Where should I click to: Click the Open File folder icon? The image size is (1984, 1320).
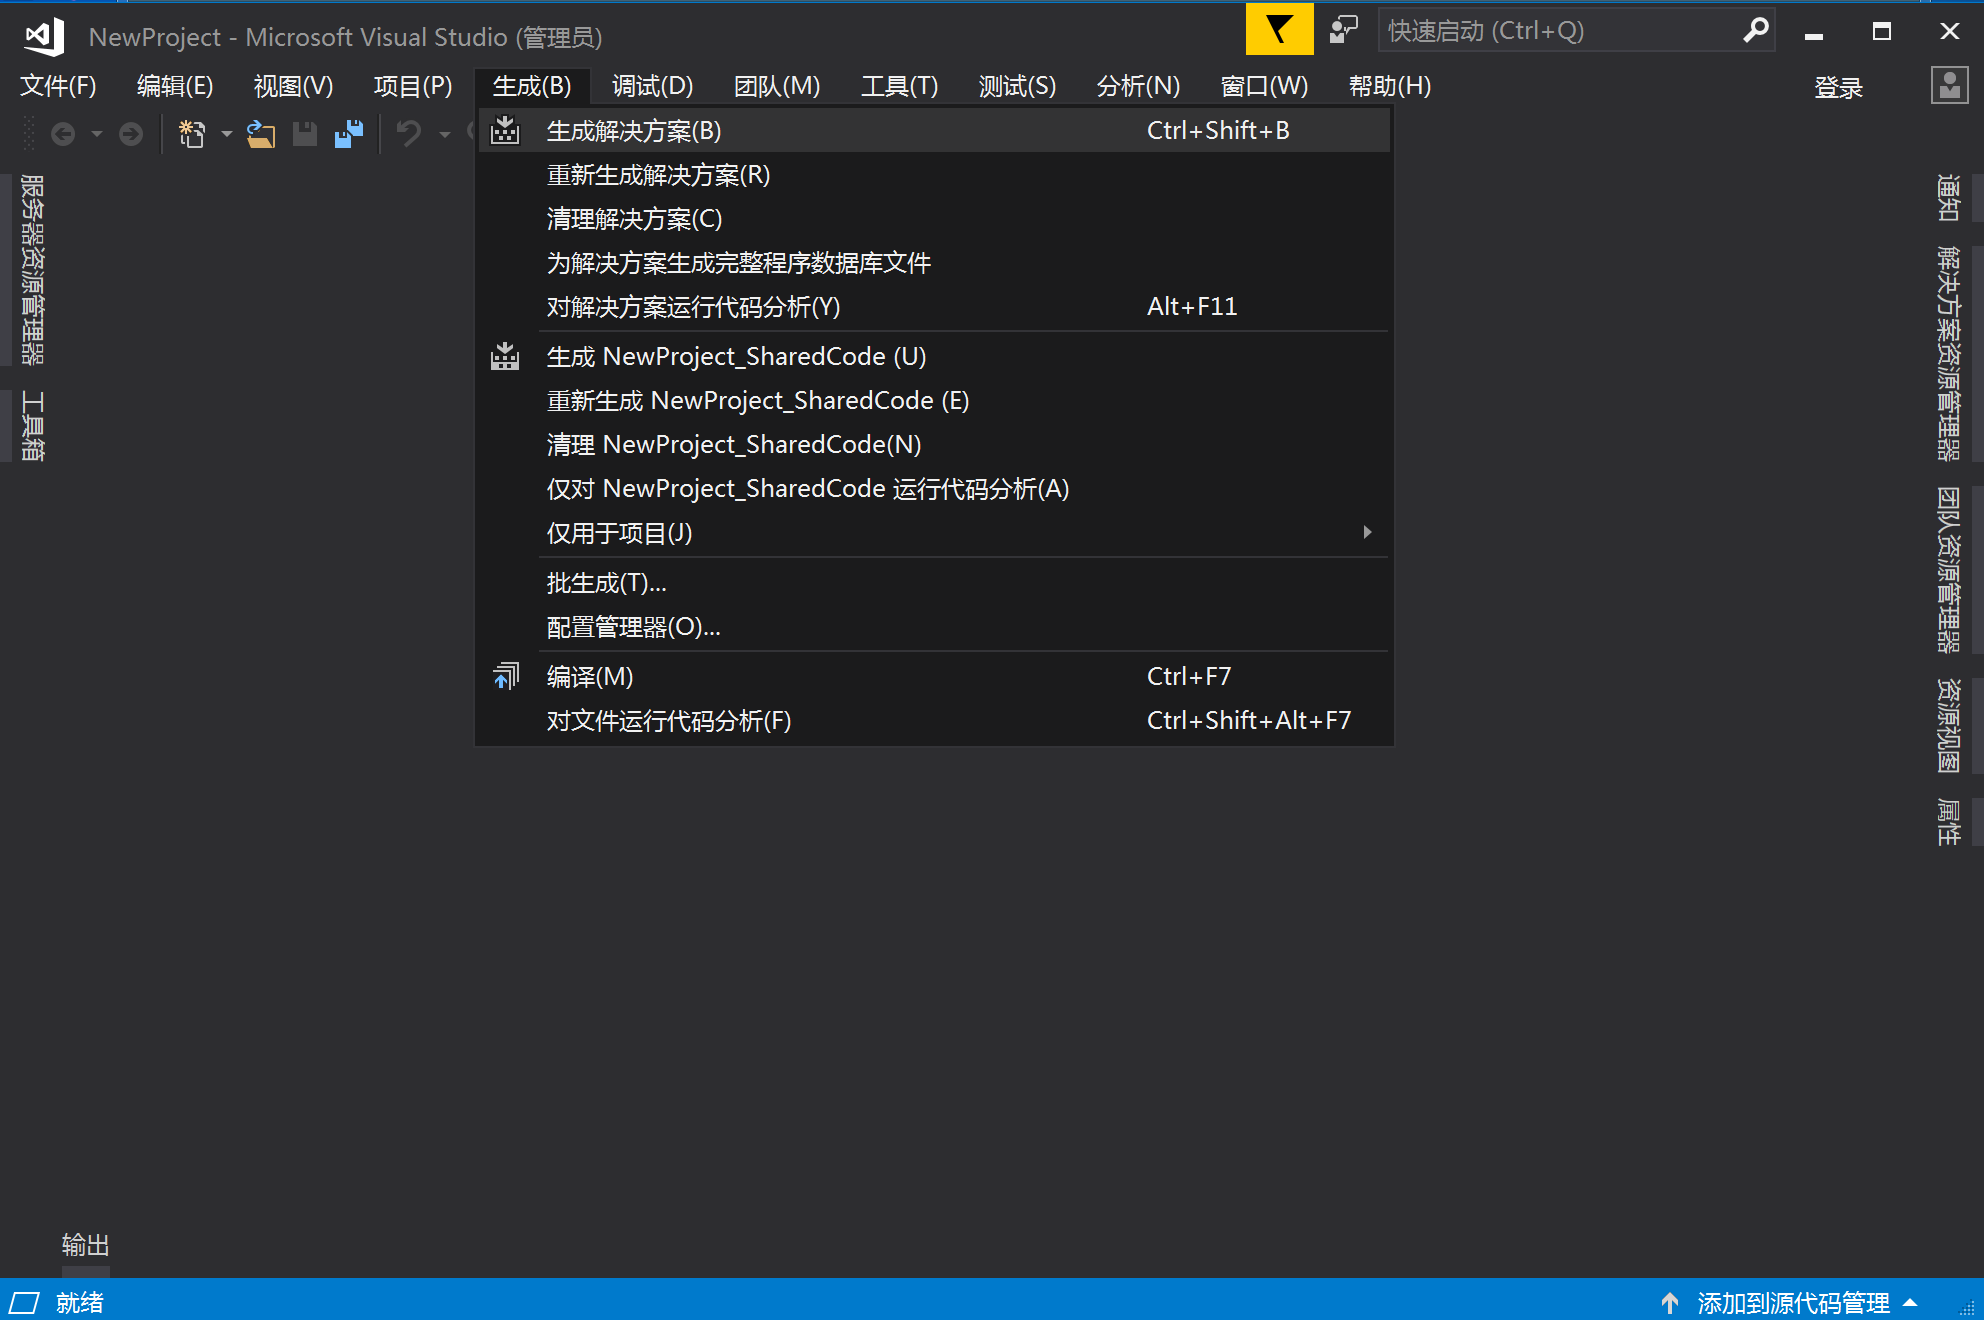point(261,133)
